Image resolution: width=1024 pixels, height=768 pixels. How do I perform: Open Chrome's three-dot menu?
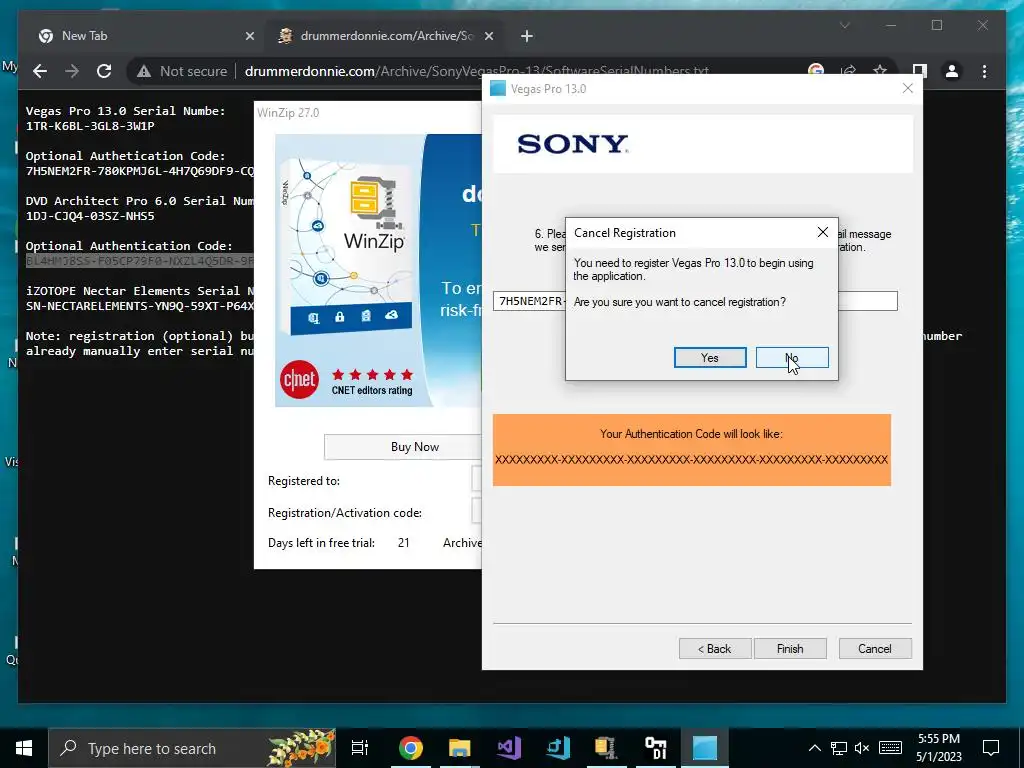click(985, 71)
